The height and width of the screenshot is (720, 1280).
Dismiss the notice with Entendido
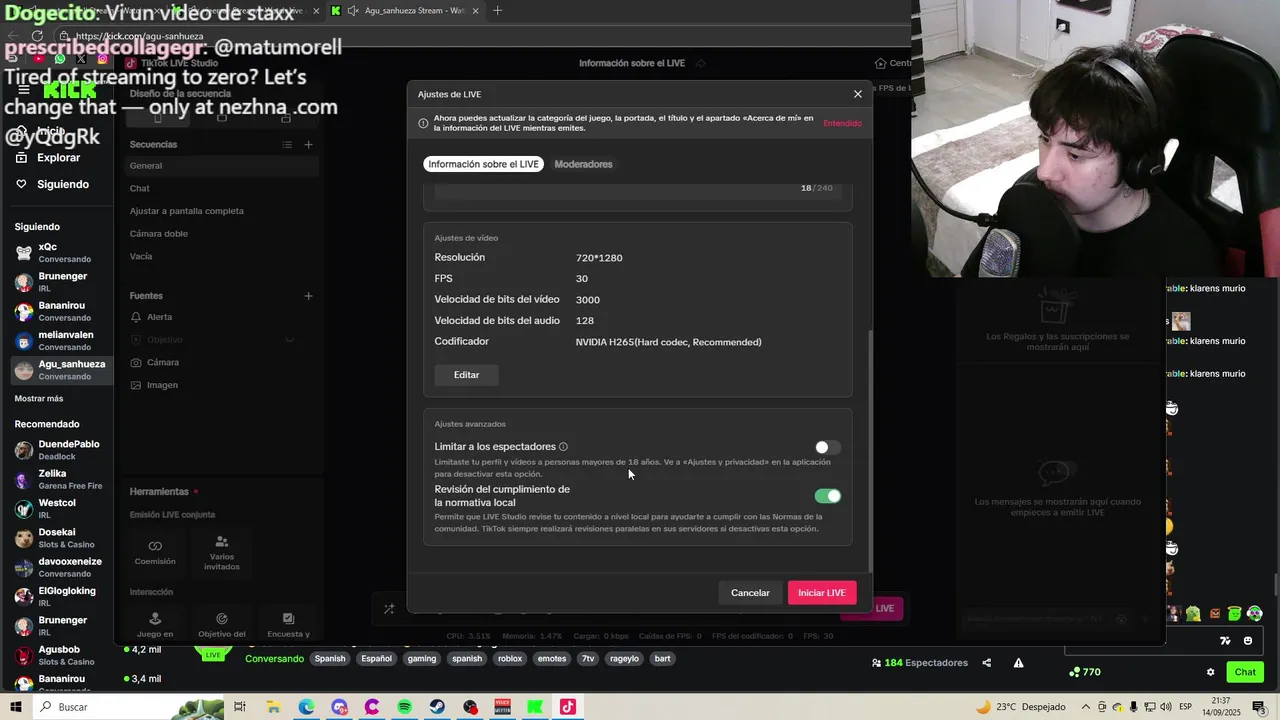842,123
